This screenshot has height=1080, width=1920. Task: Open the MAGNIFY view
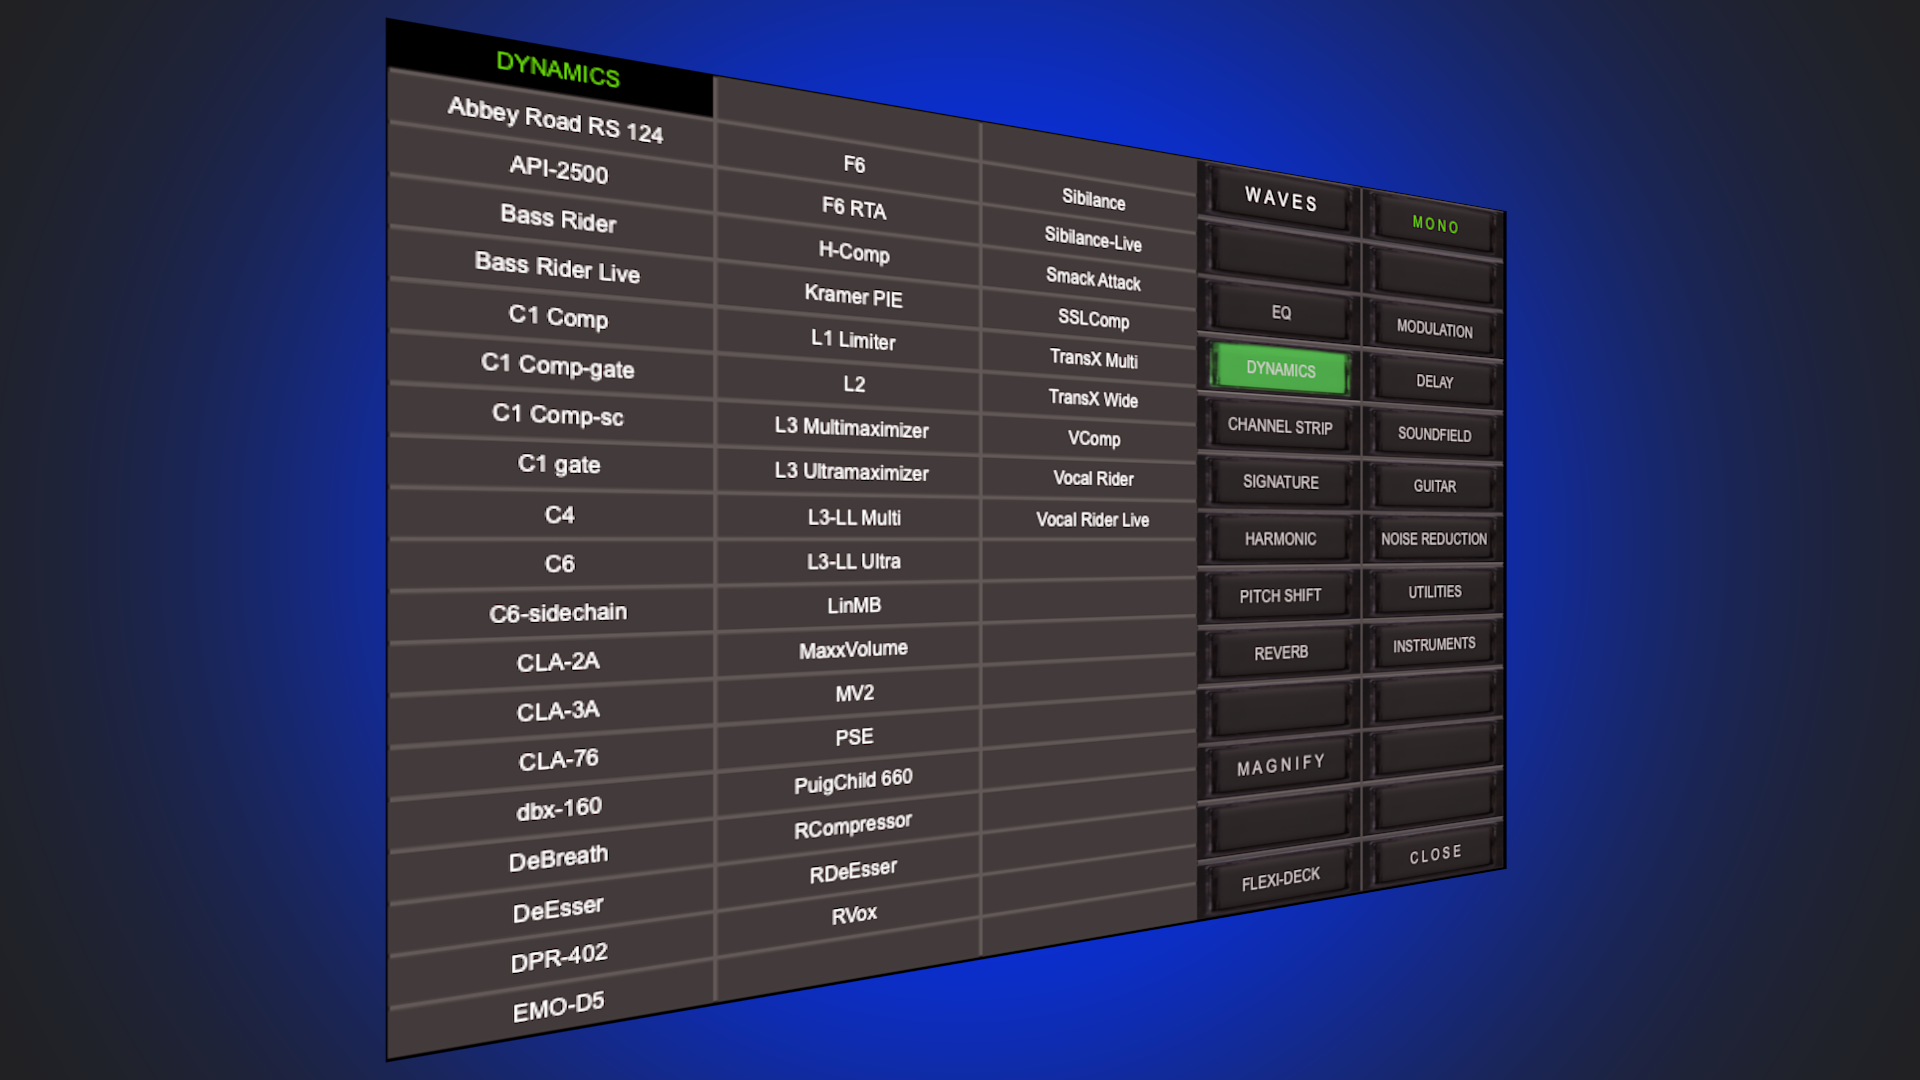coord(1280,761)
